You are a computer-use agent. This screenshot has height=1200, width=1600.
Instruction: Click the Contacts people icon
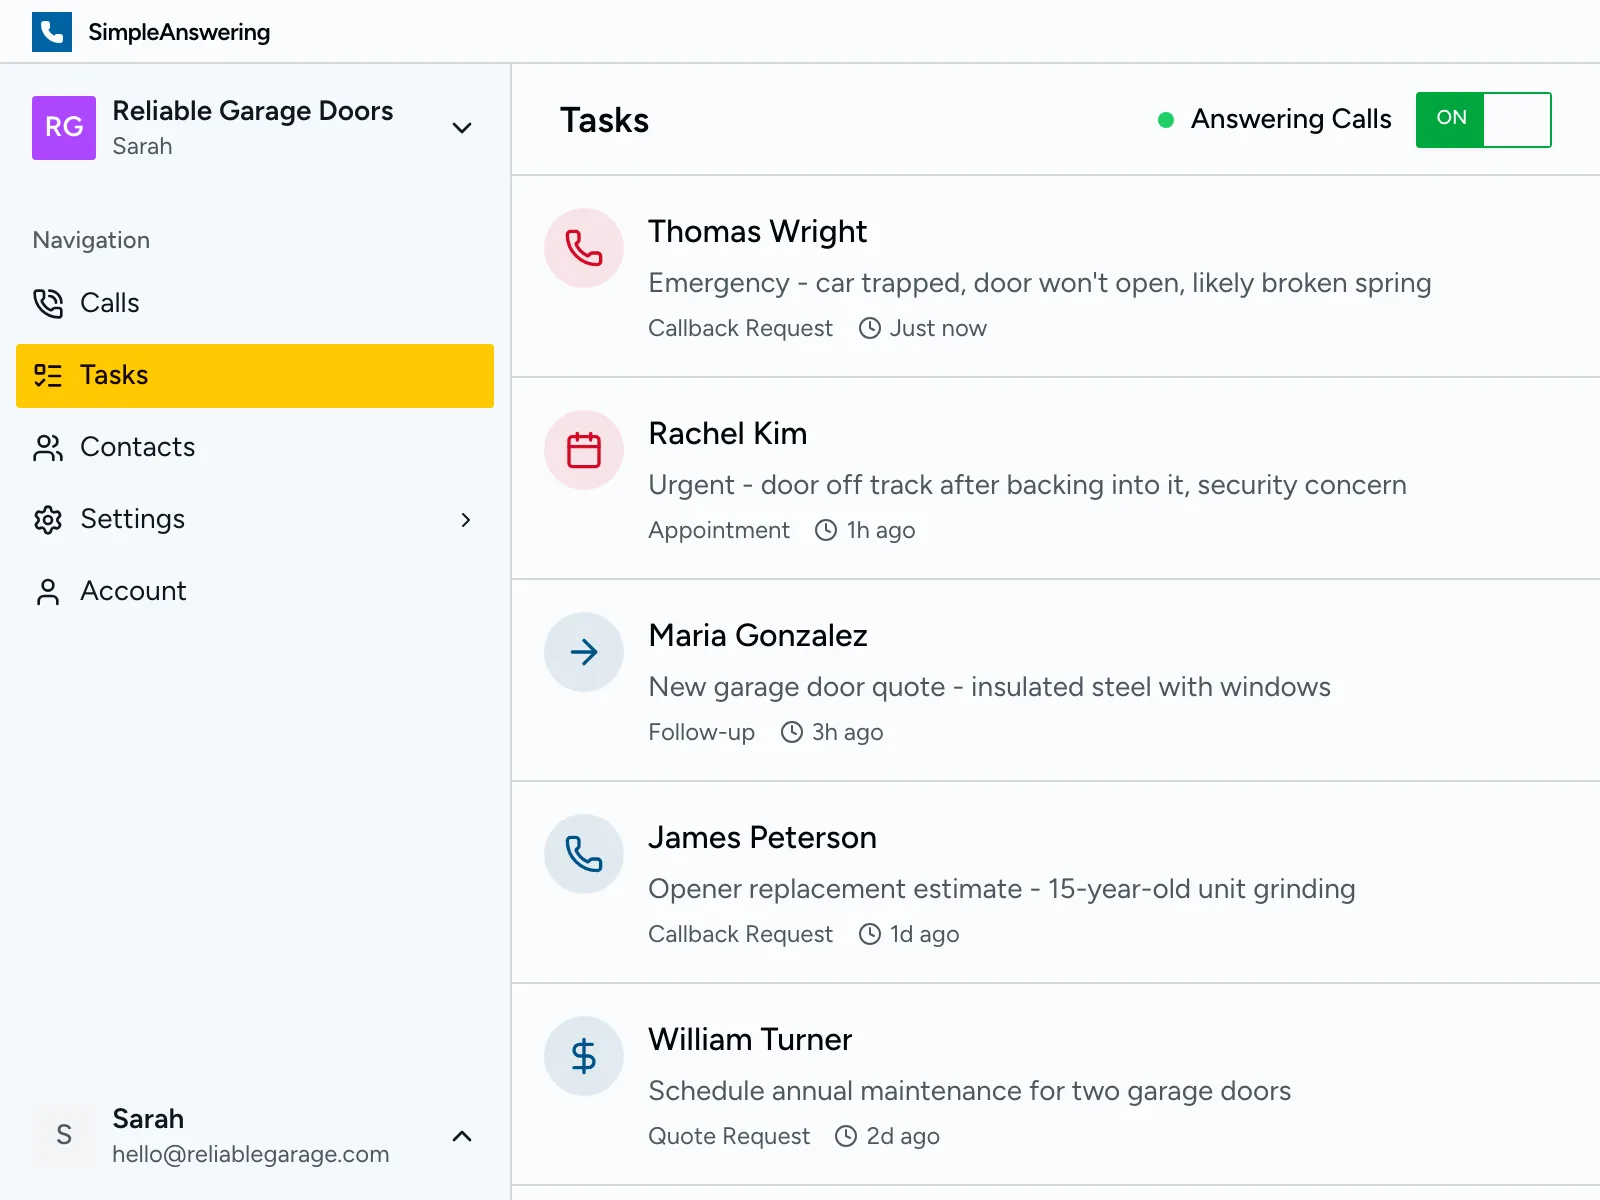pos(47,447)
